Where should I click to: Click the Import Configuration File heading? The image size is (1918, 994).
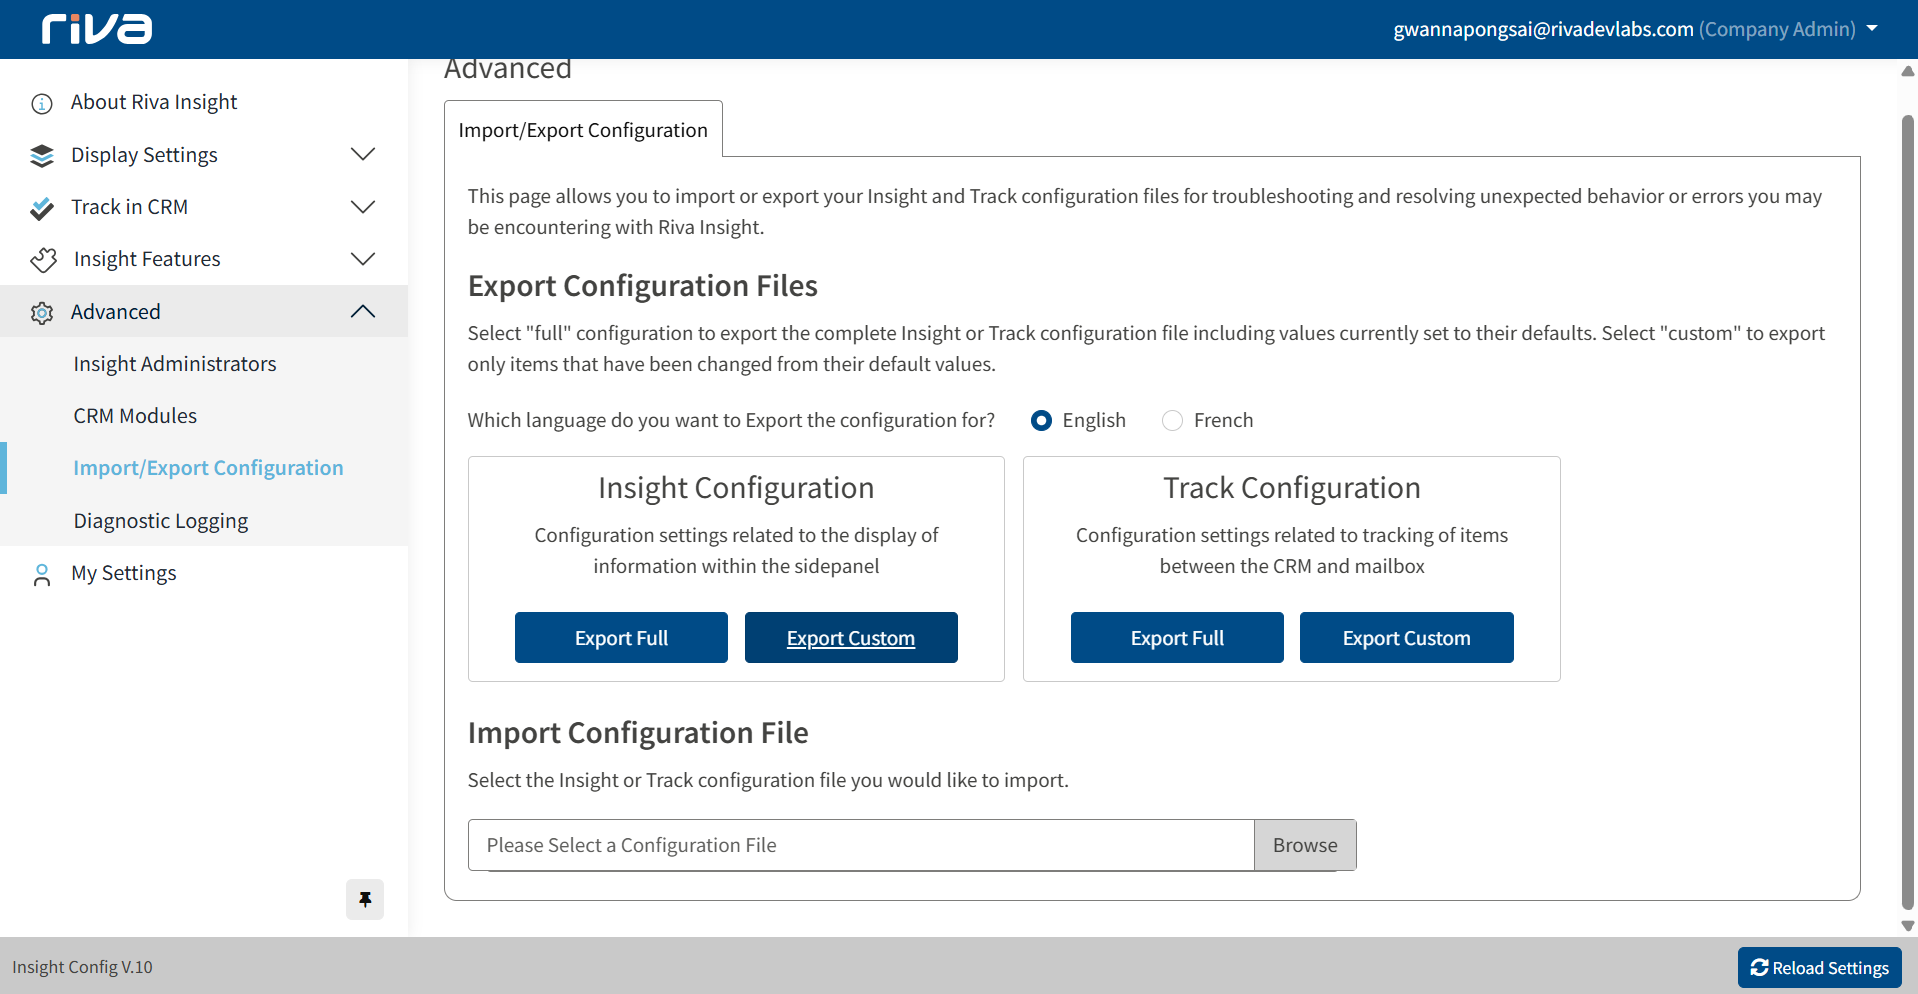tap(638, 733)
